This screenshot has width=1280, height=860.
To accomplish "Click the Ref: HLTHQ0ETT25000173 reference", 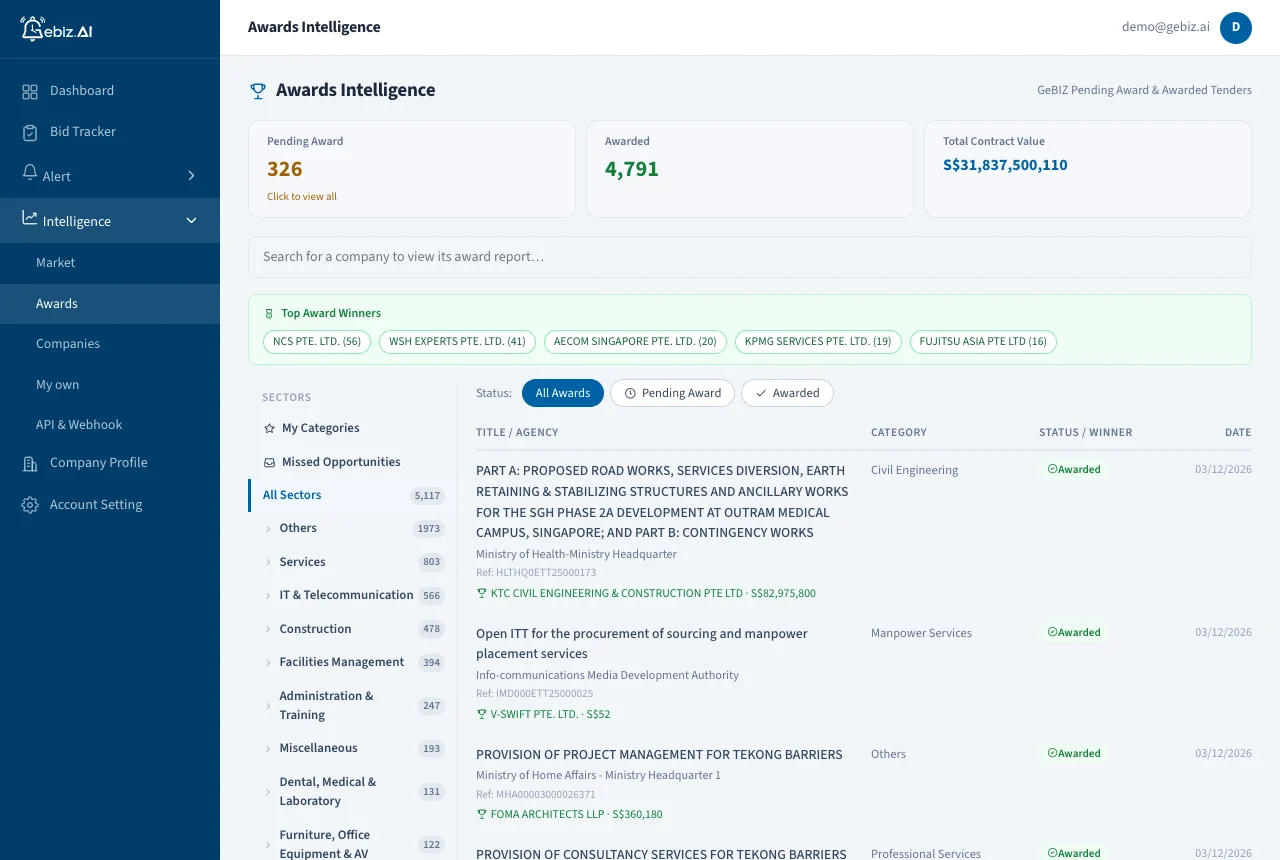I will coord(536,573).
